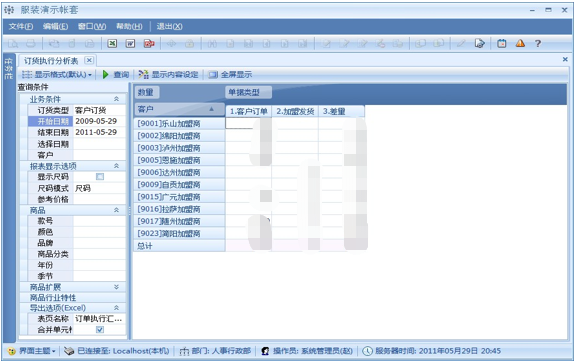Click the 单据类型 field button
Viewport: 576px width, 363px height.
248,92
